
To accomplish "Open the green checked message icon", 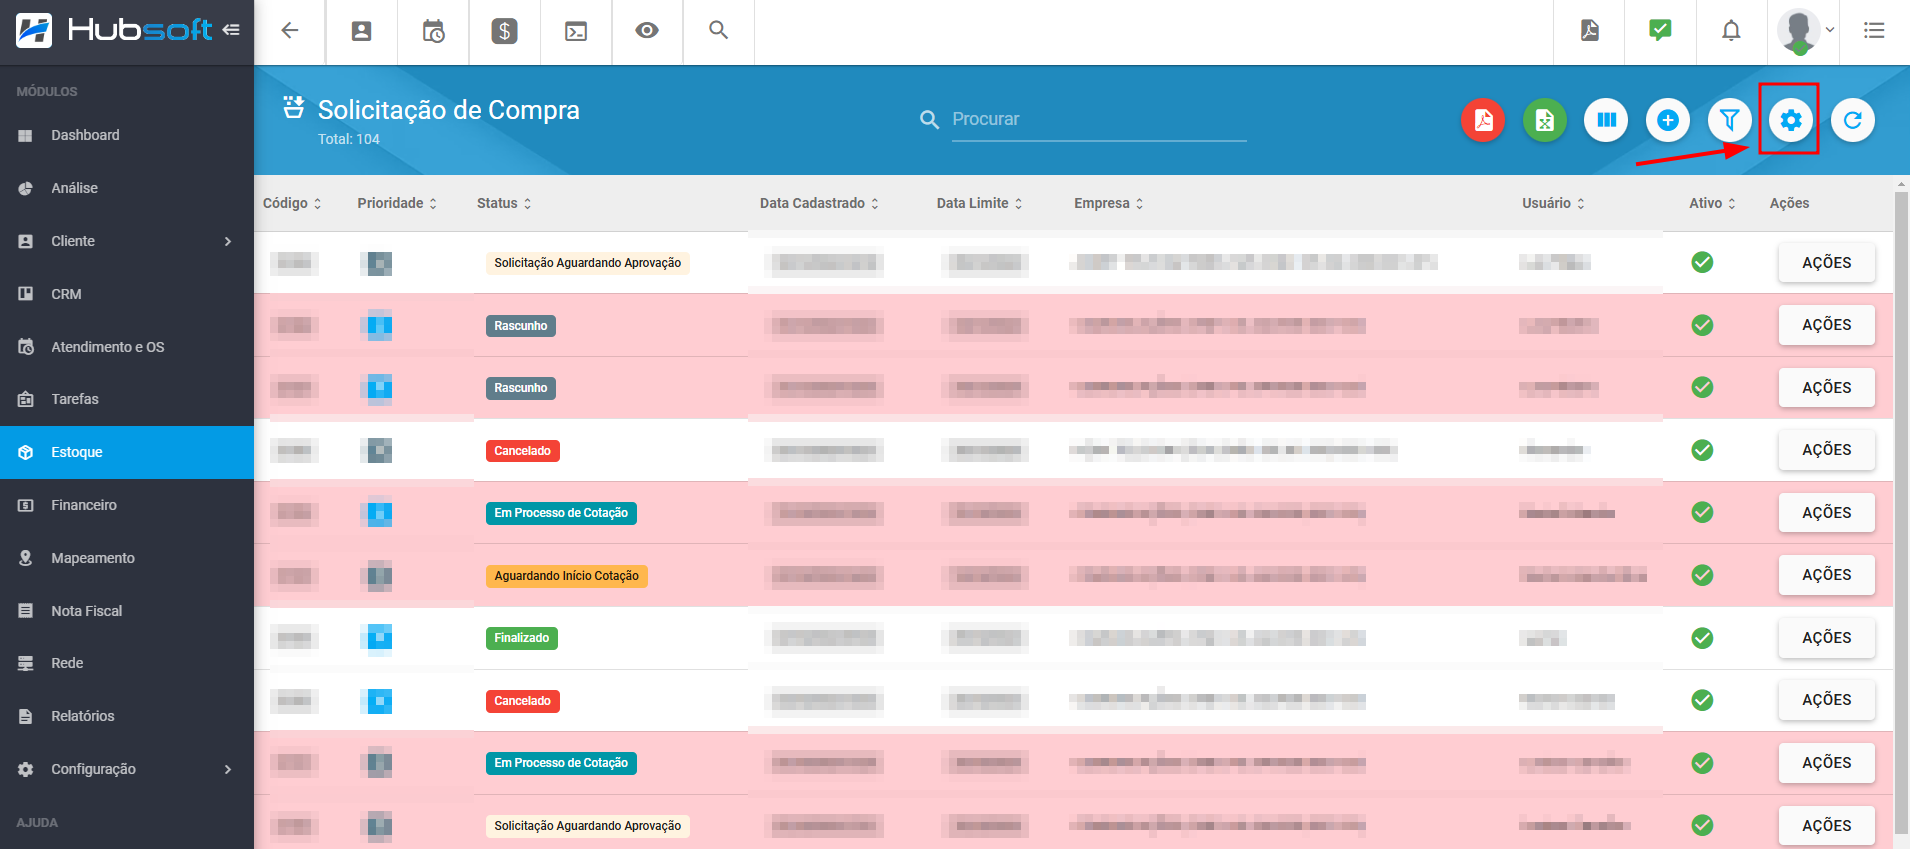I will [1660, 30].
